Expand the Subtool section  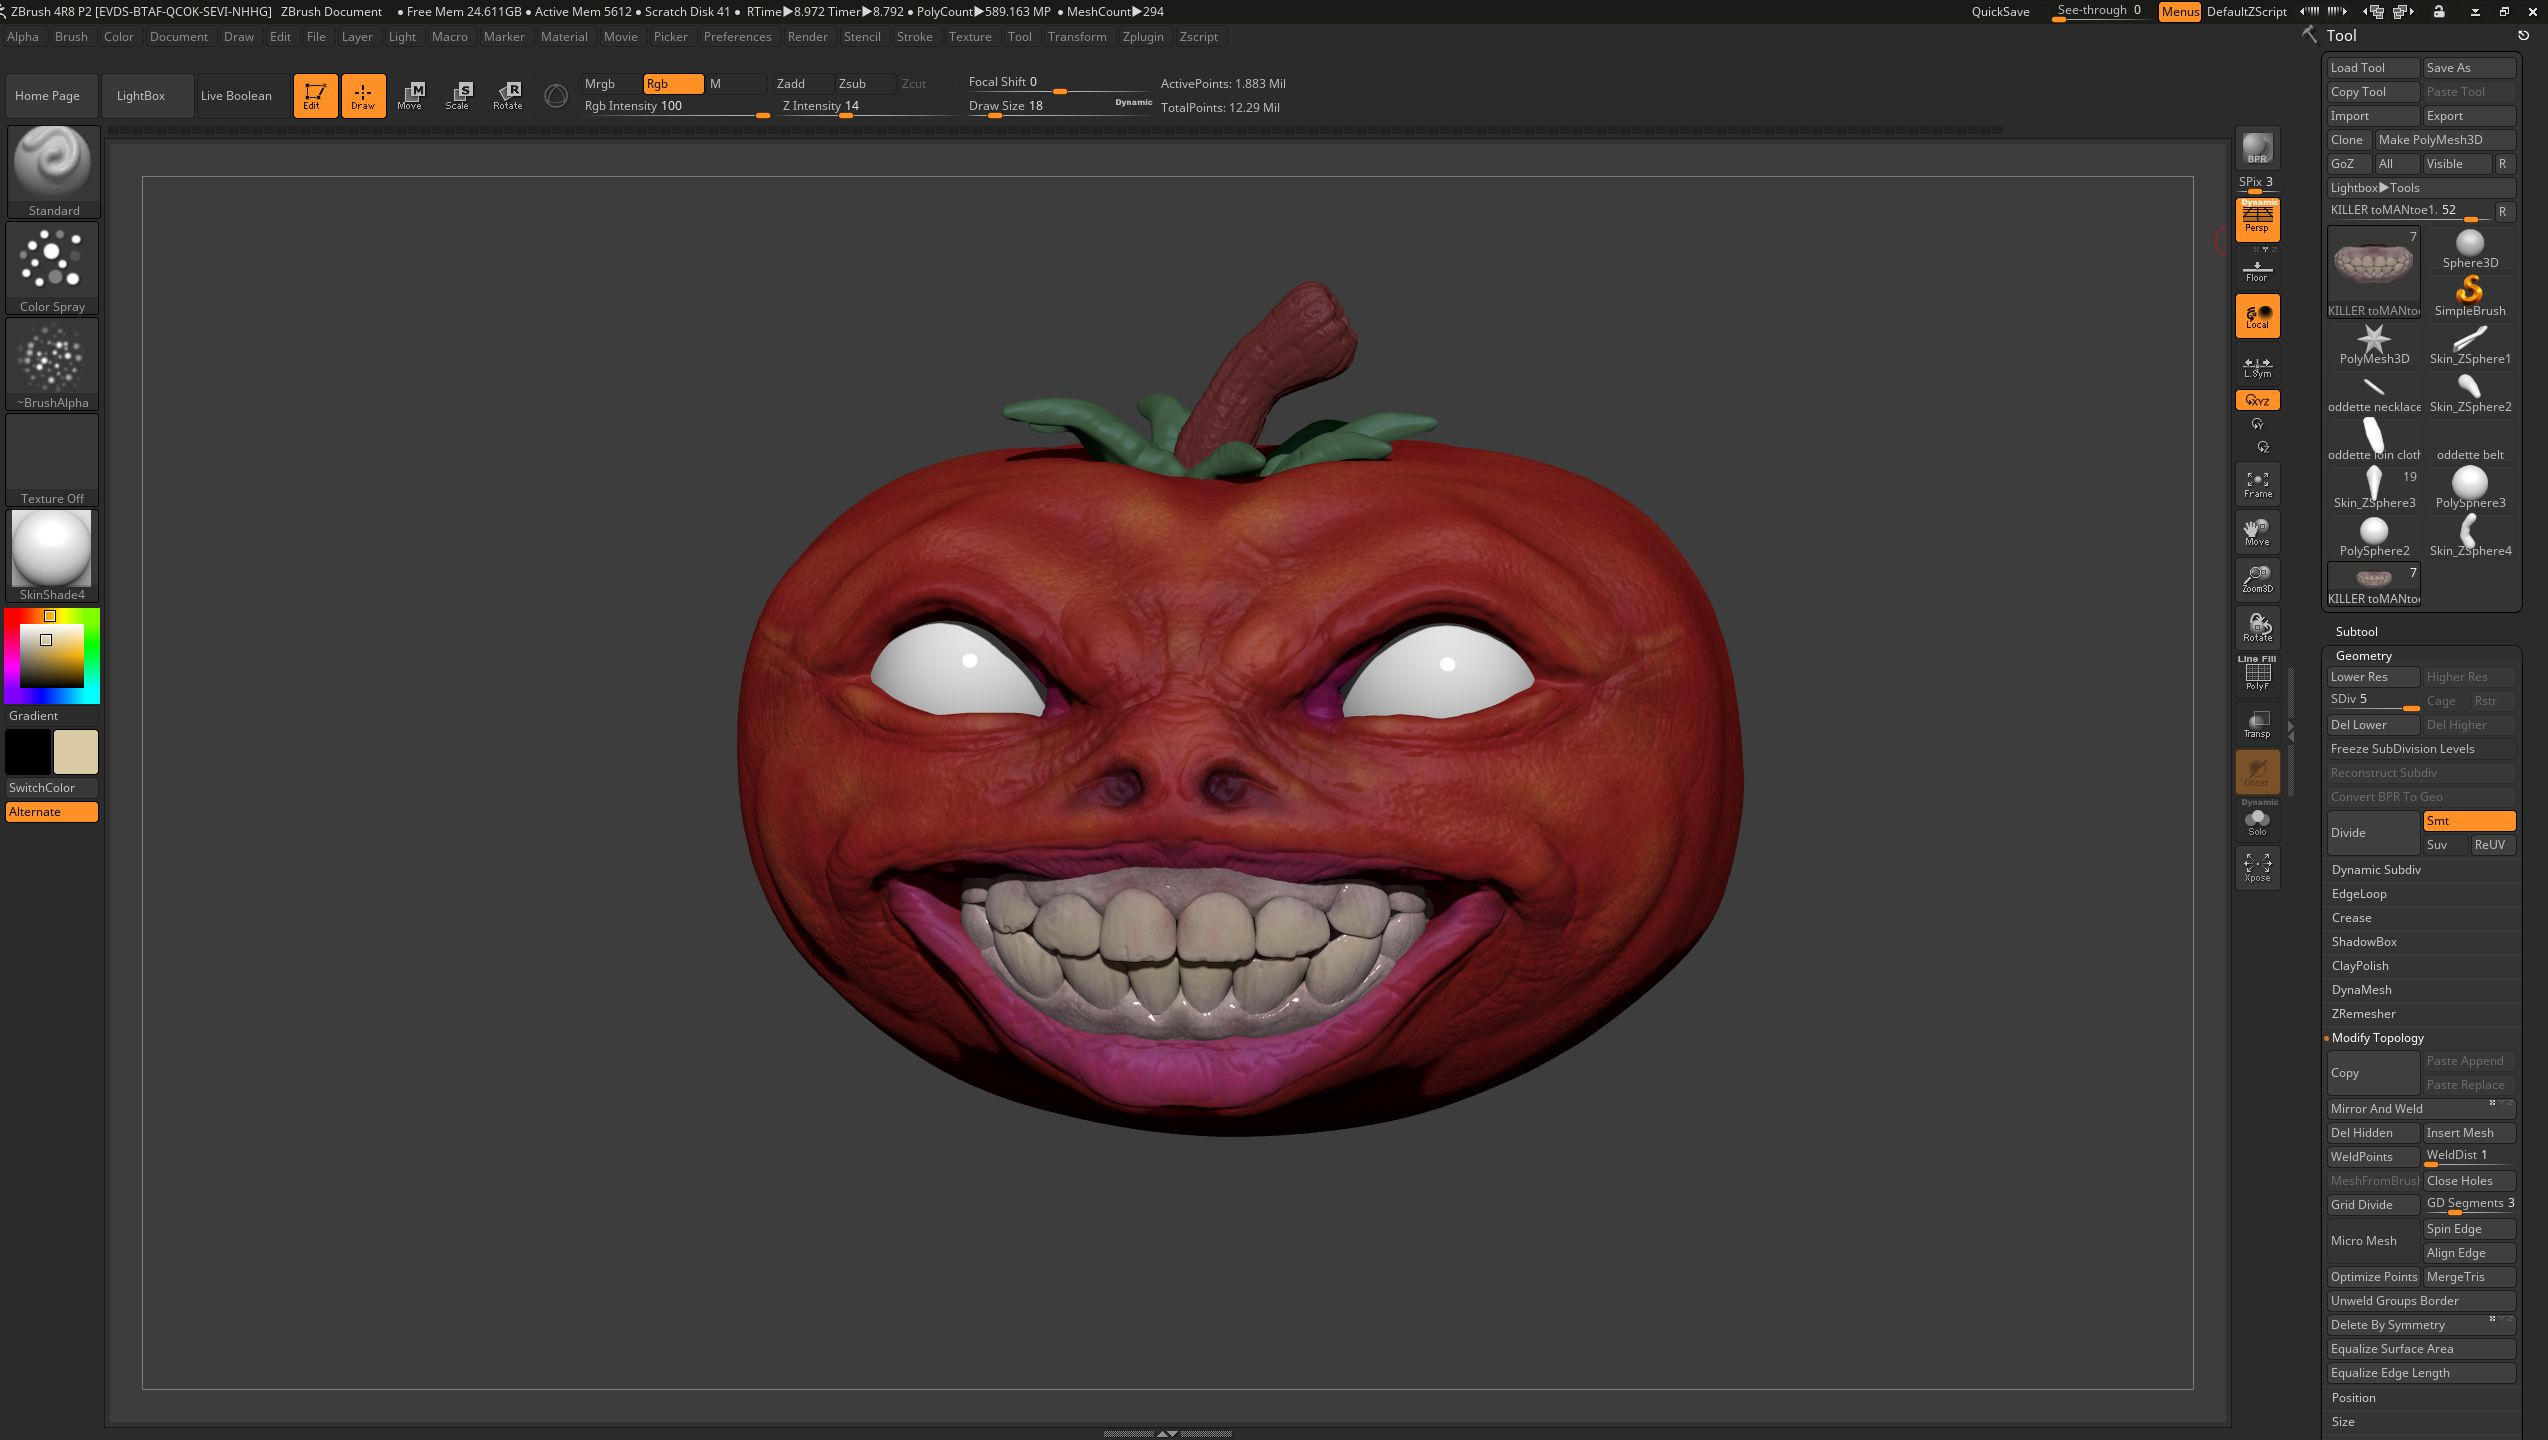click(2357, 632)
